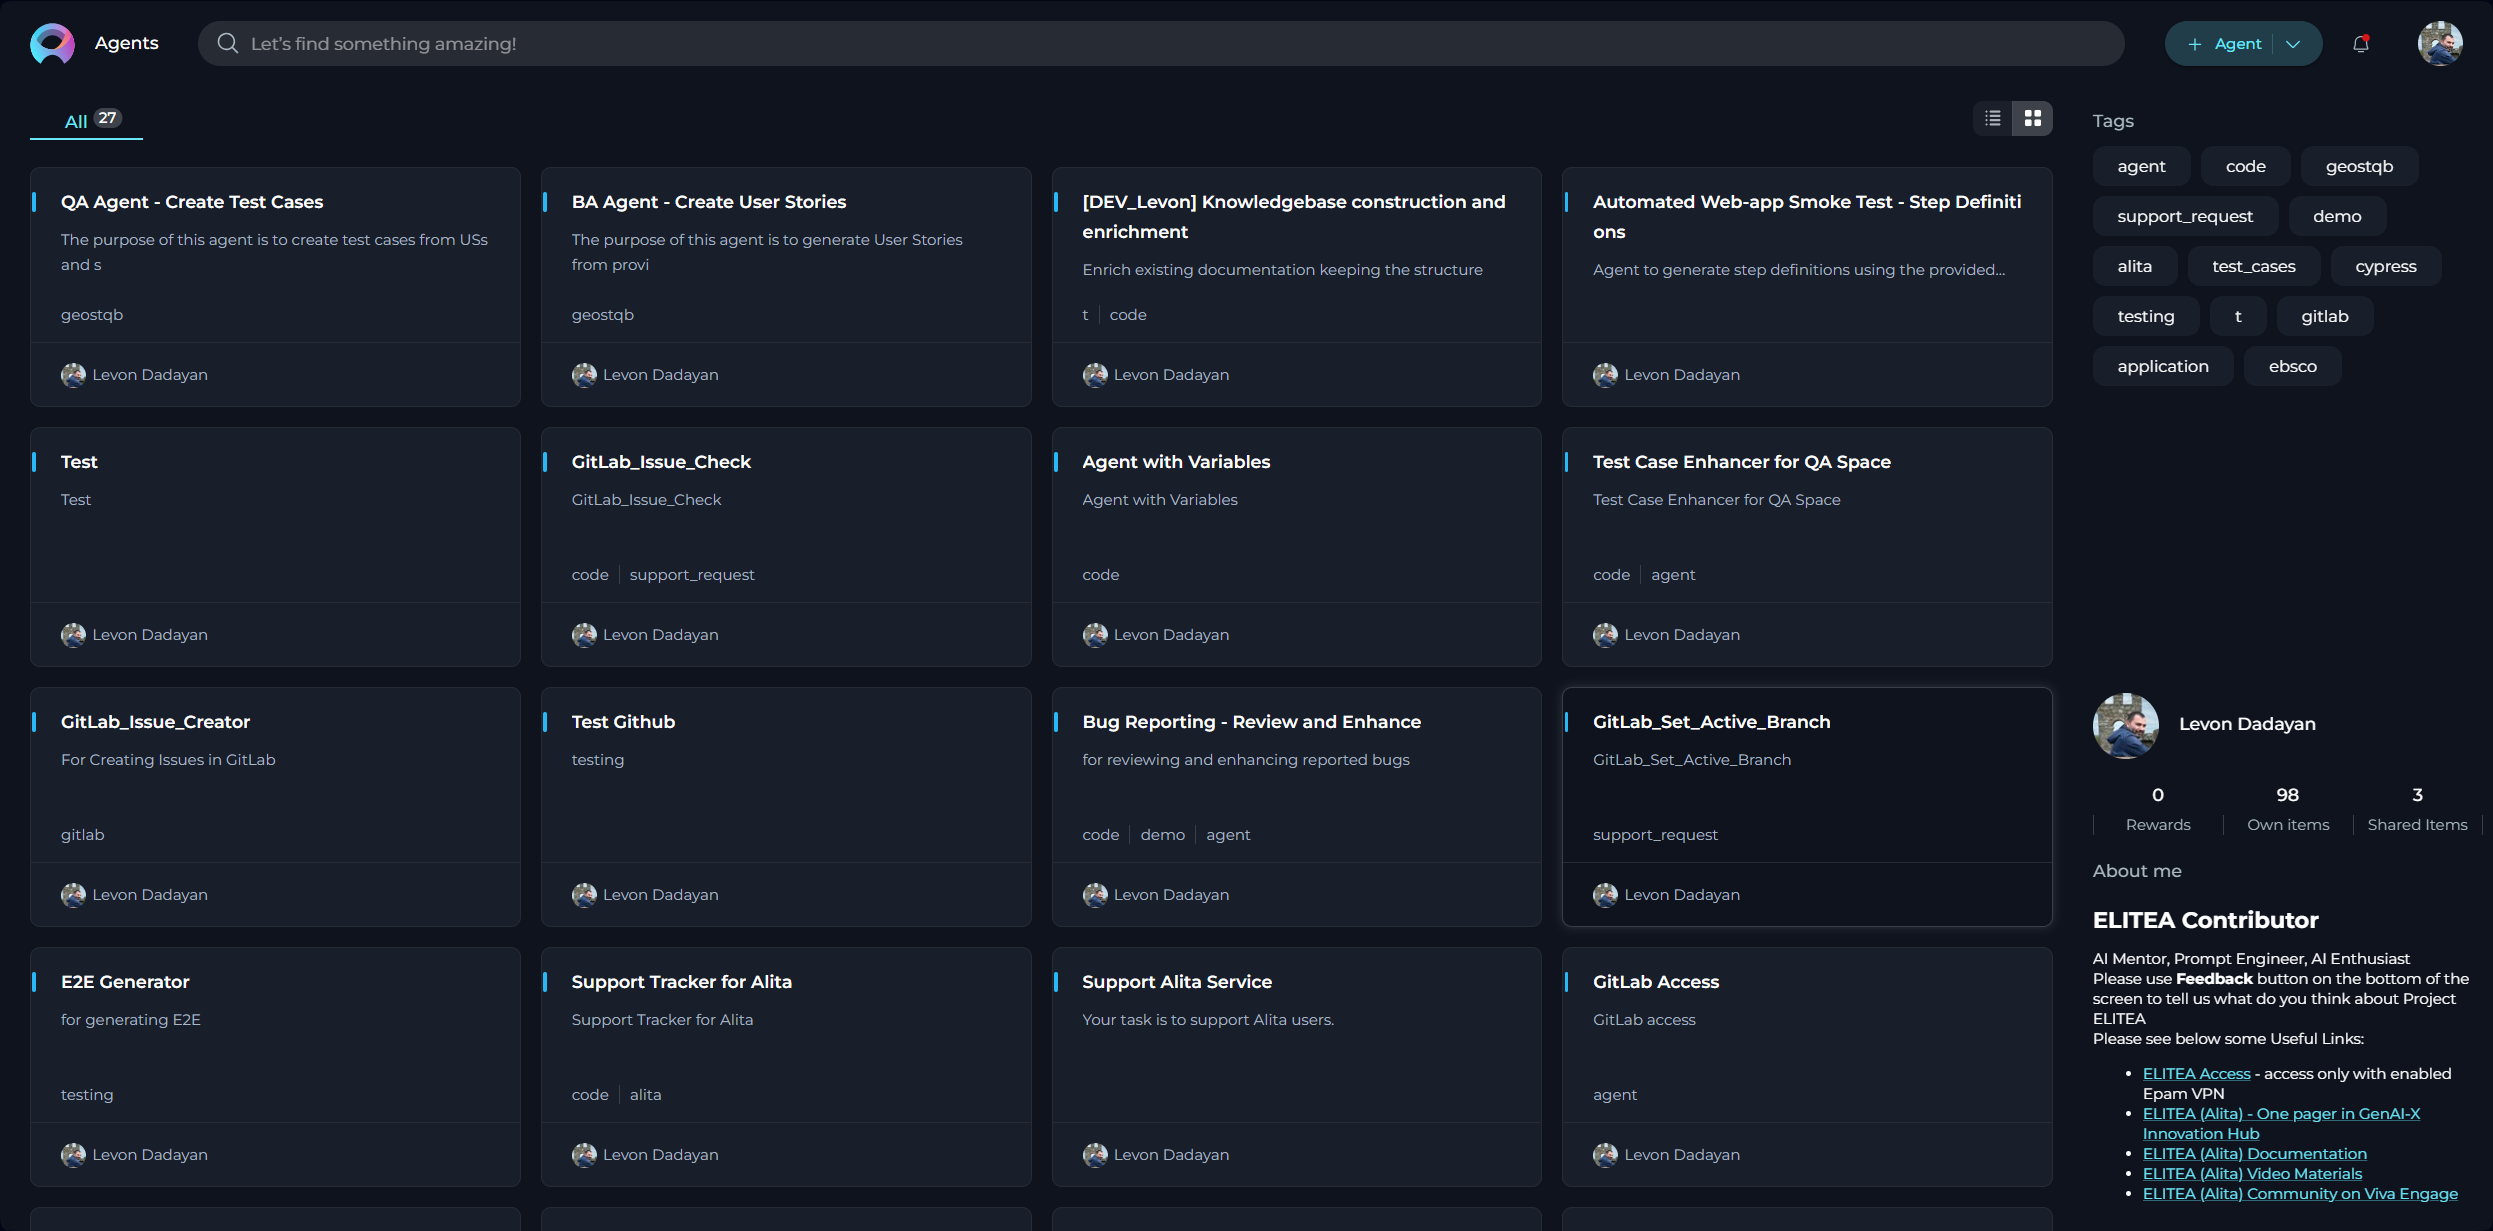Filter by the testing tag
The width and height of the screenshot is (2493, 1231).
pyautogui.click(x=2146, y=317)
